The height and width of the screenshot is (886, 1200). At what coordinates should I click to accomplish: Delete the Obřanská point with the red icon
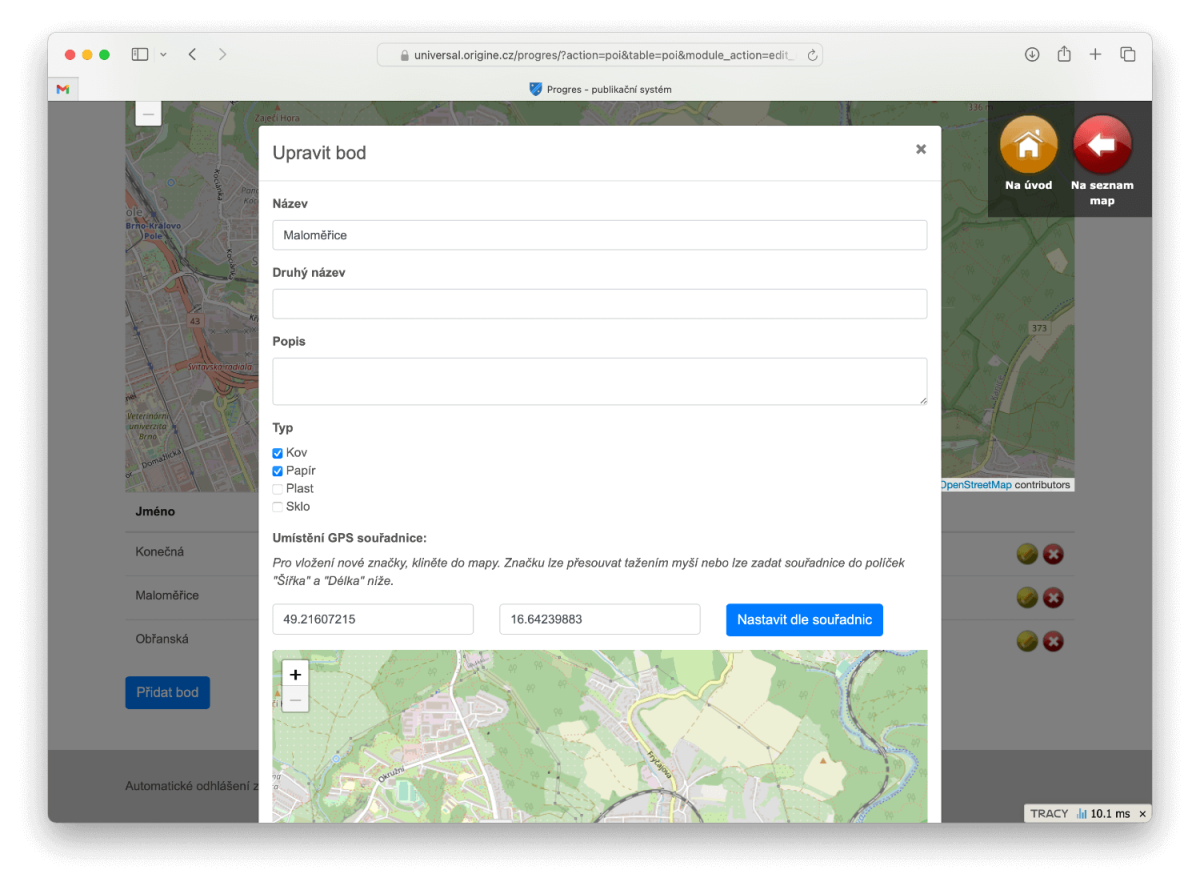1053,641
